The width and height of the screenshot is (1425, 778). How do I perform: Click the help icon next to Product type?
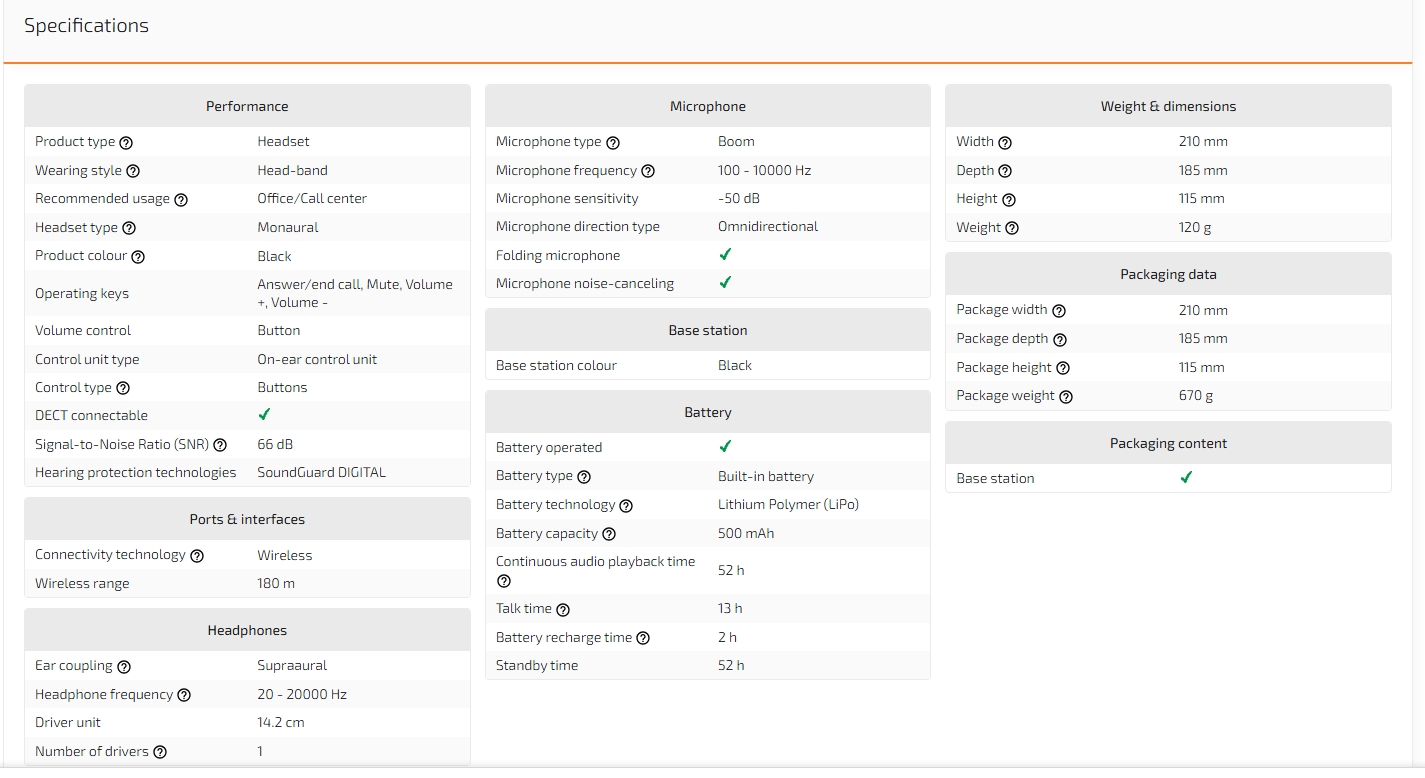126,143
